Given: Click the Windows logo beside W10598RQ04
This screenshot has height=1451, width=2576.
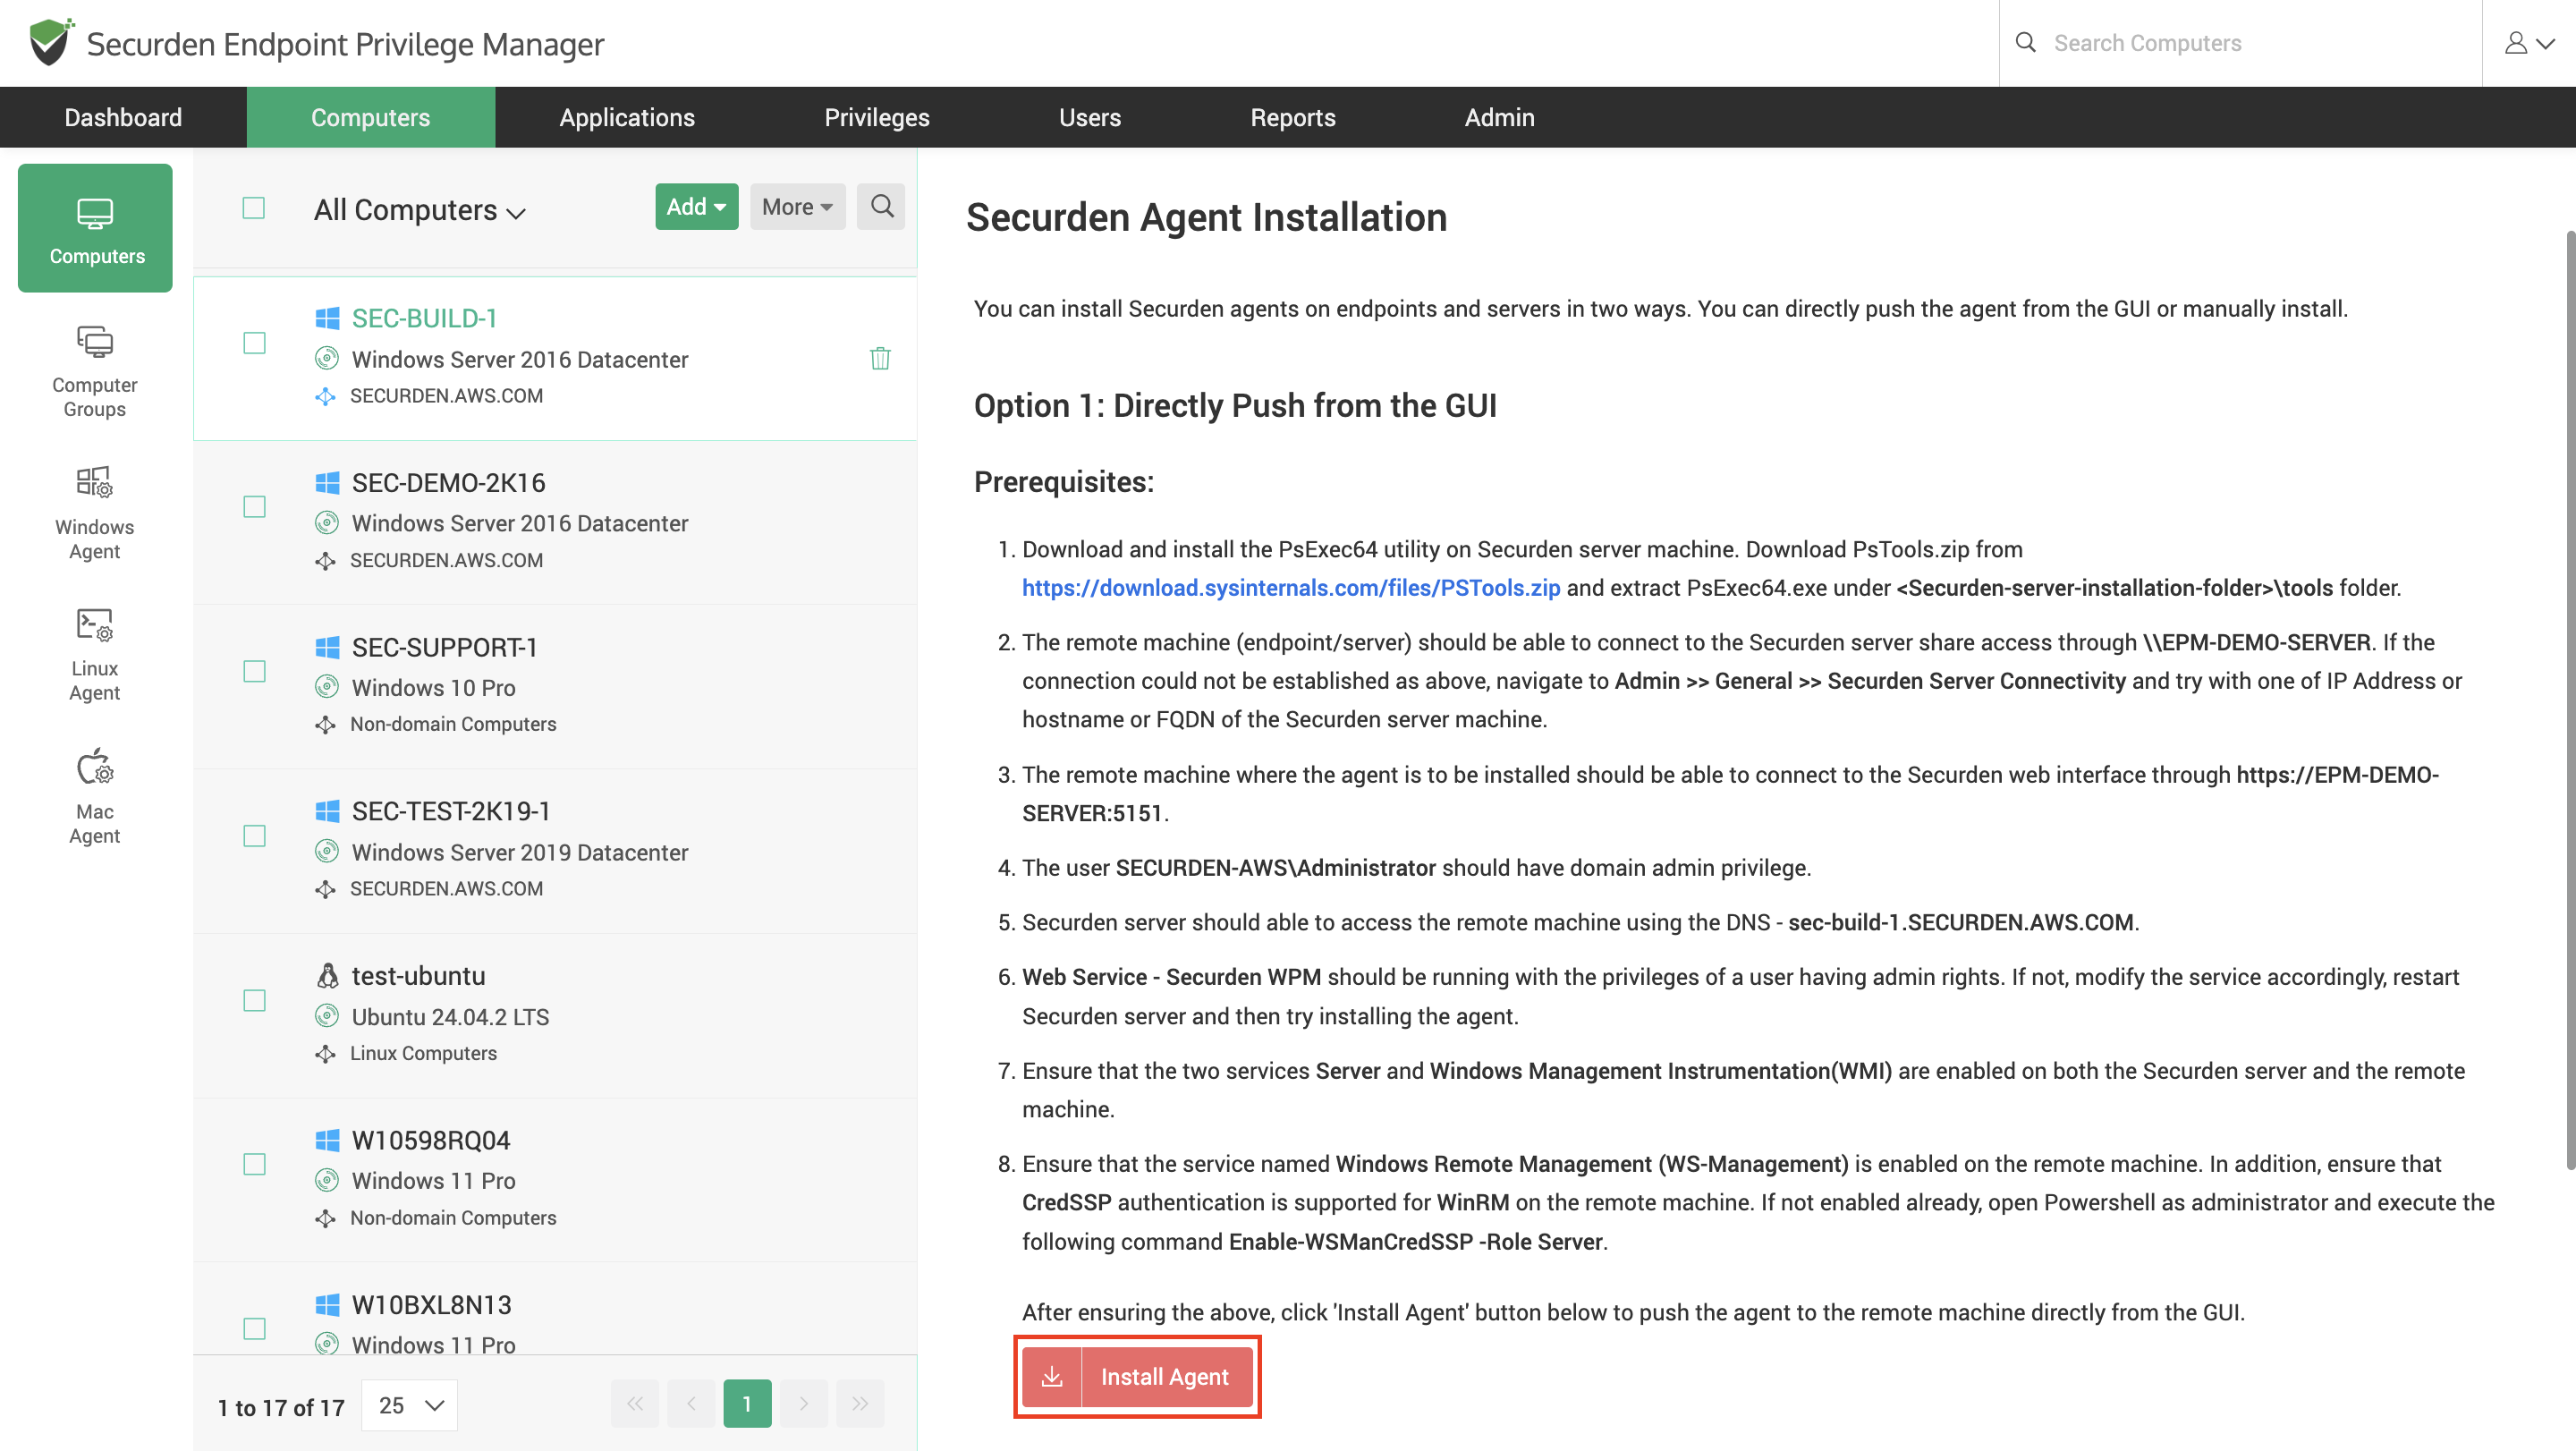Looking at the screenshot, I should [x=327, y=1140].
